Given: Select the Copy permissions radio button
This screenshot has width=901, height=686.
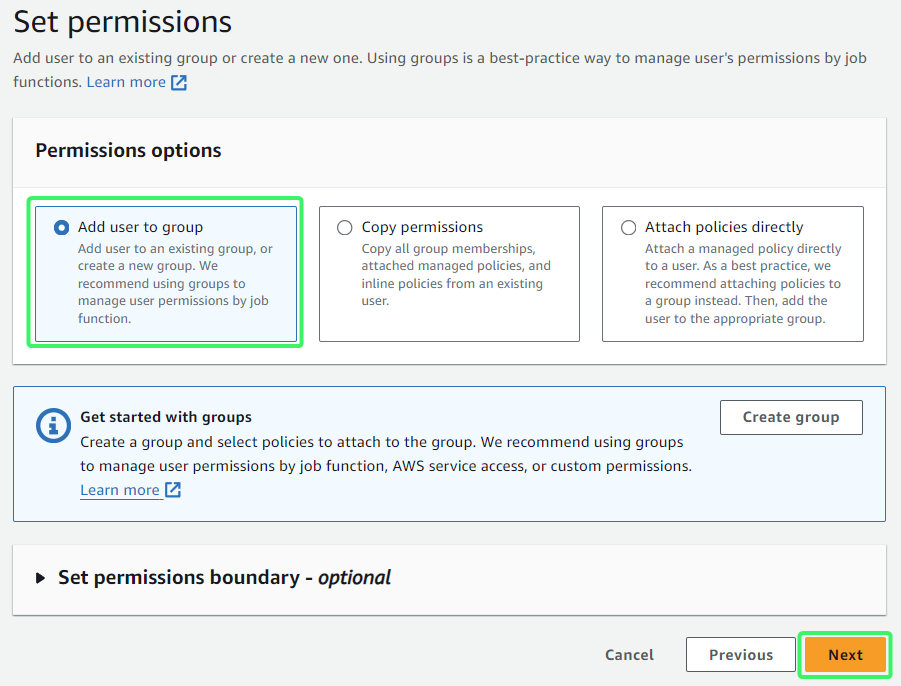Looking at the screenshot, I should click(345, 228).
